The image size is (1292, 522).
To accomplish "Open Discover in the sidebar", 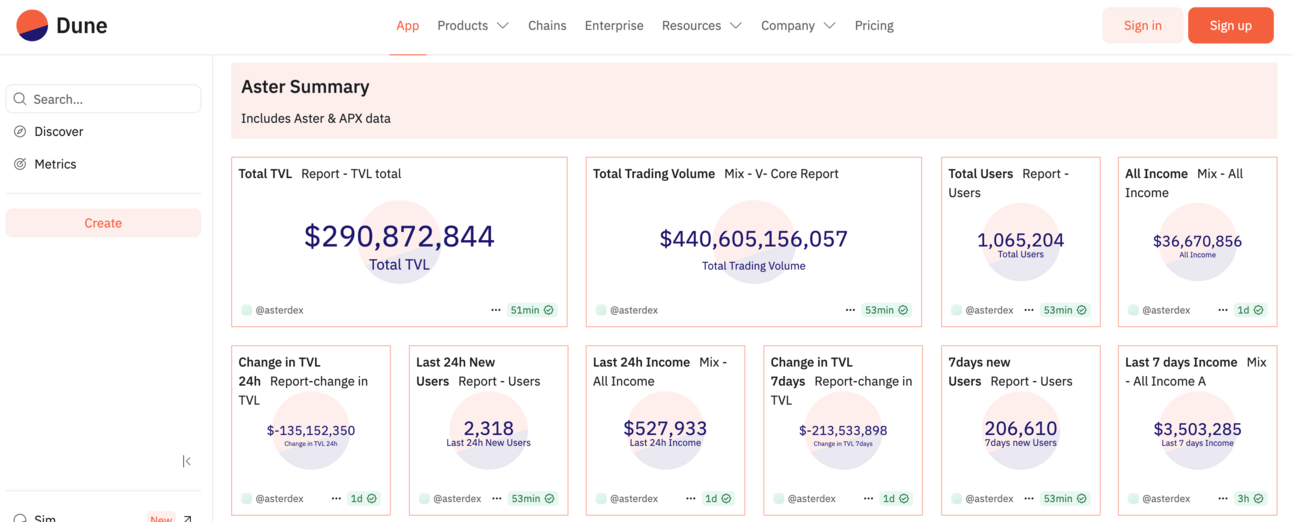I will (x=58, y=131).
